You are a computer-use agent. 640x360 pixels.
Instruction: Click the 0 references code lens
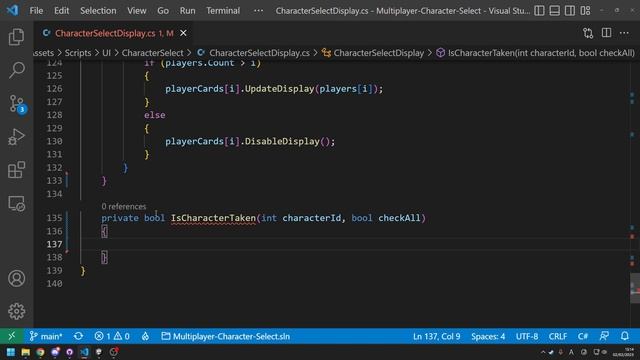point(124,207)
